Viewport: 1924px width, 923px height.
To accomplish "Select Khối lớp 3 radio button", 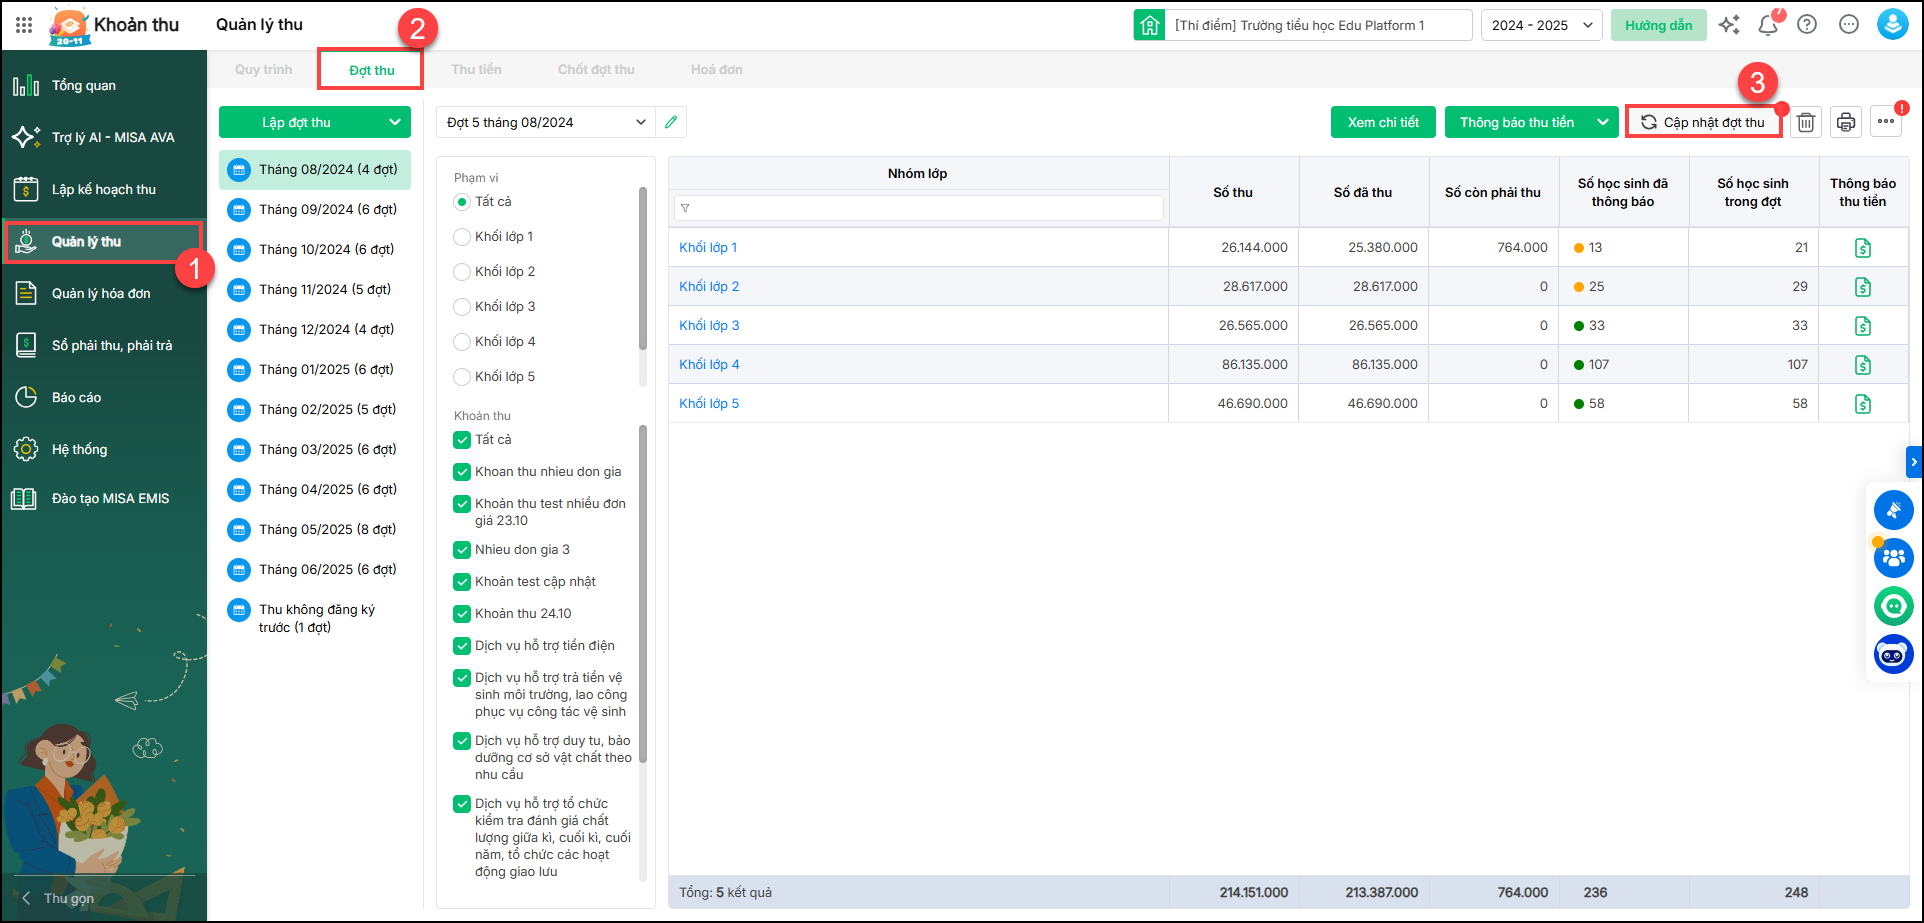I will [x=462, y=307].
